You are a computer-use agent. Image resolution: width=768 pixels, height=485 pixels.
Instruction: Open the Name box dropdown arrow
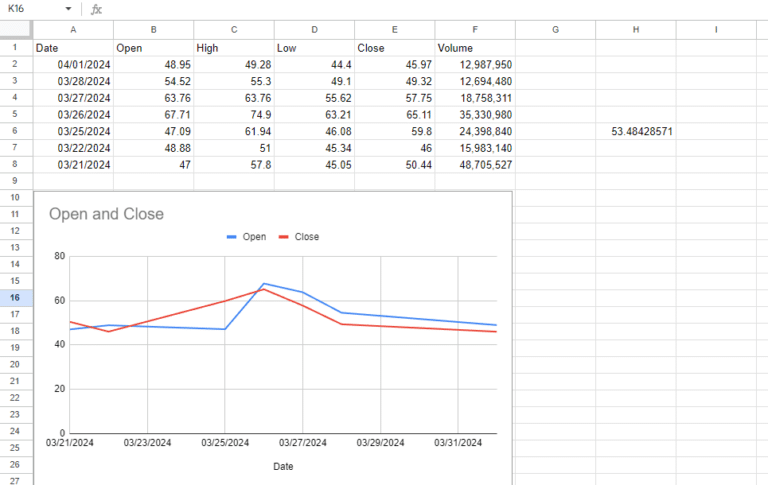tap(68, 9)
